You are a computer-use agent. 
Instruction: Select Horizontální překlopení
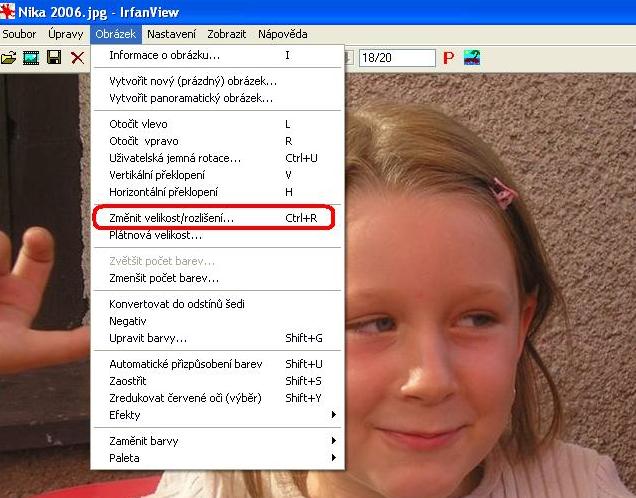217,192
